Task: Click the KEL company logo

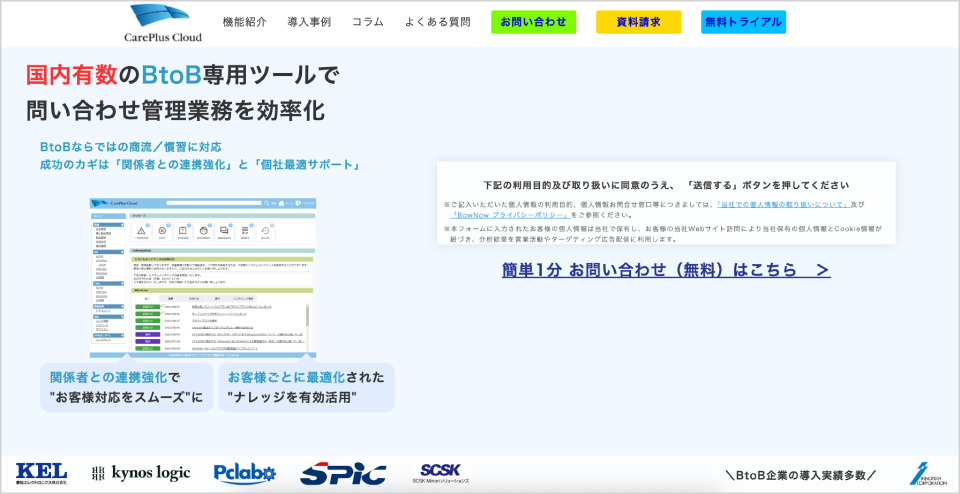Action: [x=41, y=473]
